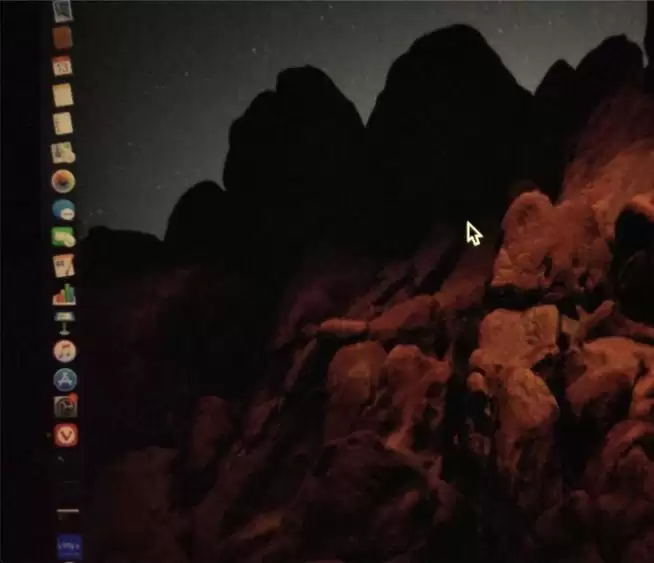This screenshot has height=563, width=654.
Task: Open the Photos colorful pinwheel icon
Action: 64,181
